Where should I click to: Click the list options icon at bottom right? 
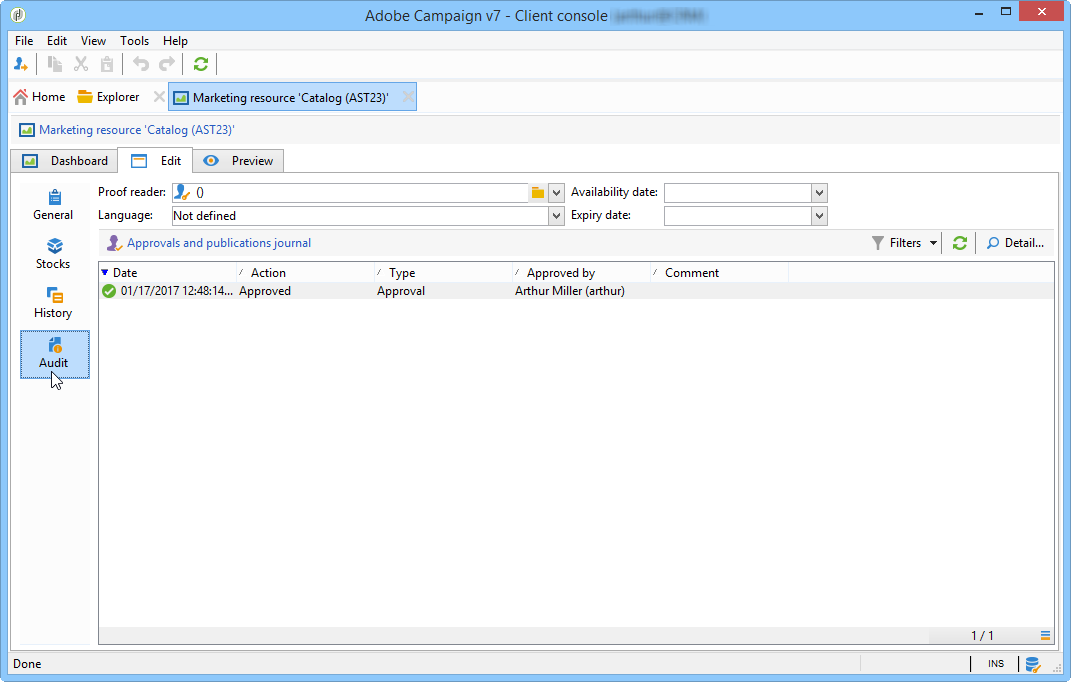[1045, 636]
